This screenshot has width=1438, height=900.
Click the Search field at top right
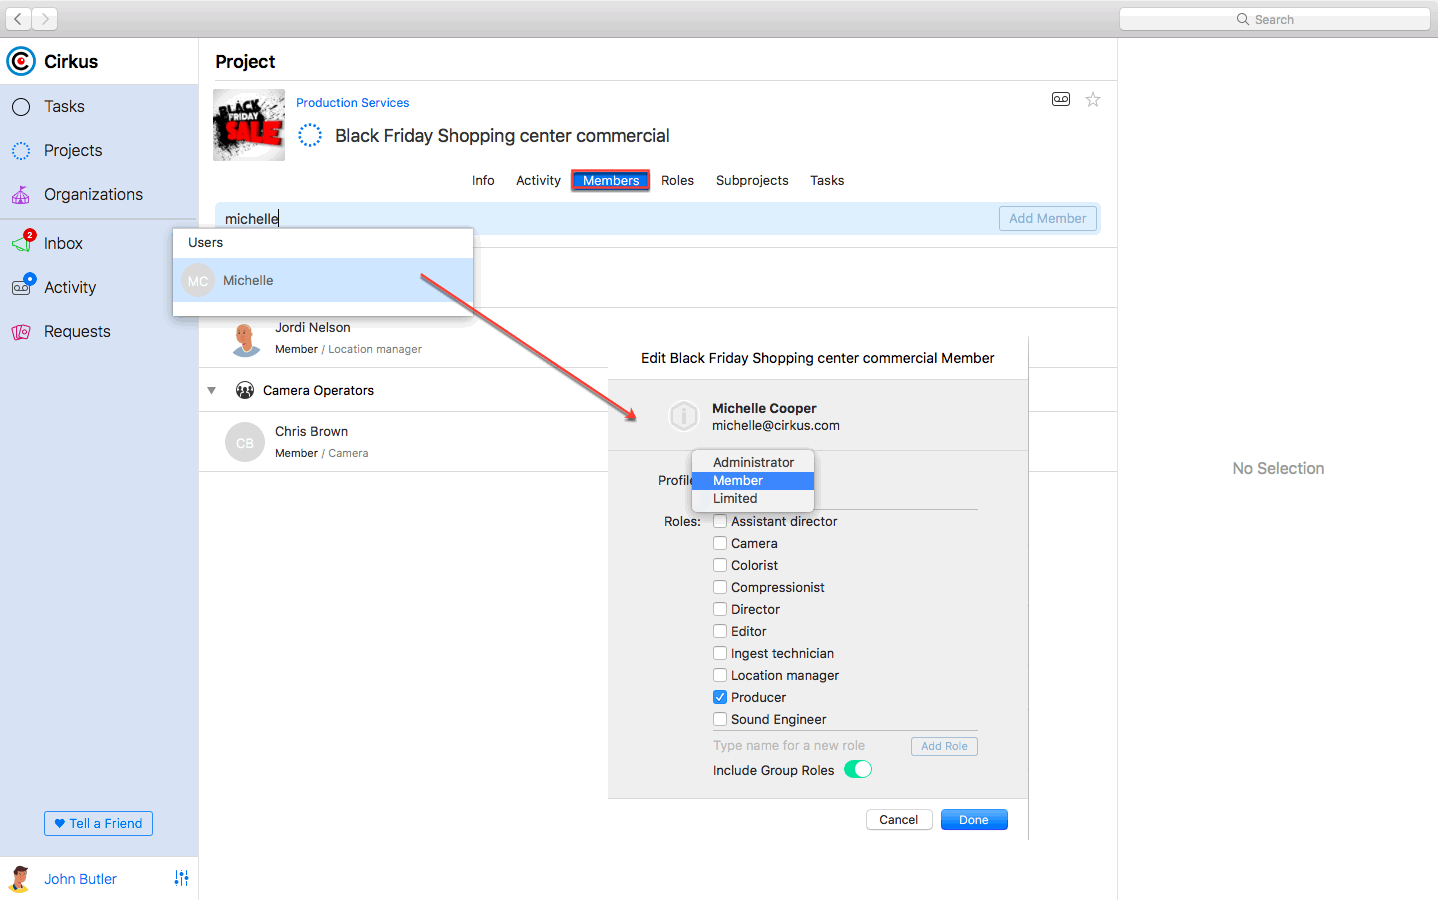coord(1274,18)
